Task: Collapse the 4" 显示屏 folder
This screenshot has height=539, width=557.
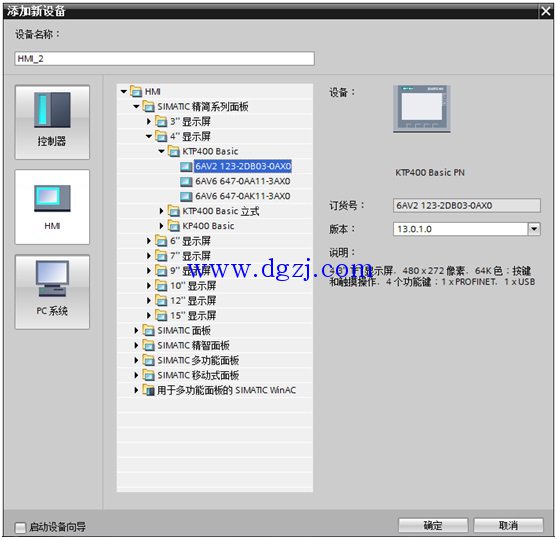Action: point(149,136)
